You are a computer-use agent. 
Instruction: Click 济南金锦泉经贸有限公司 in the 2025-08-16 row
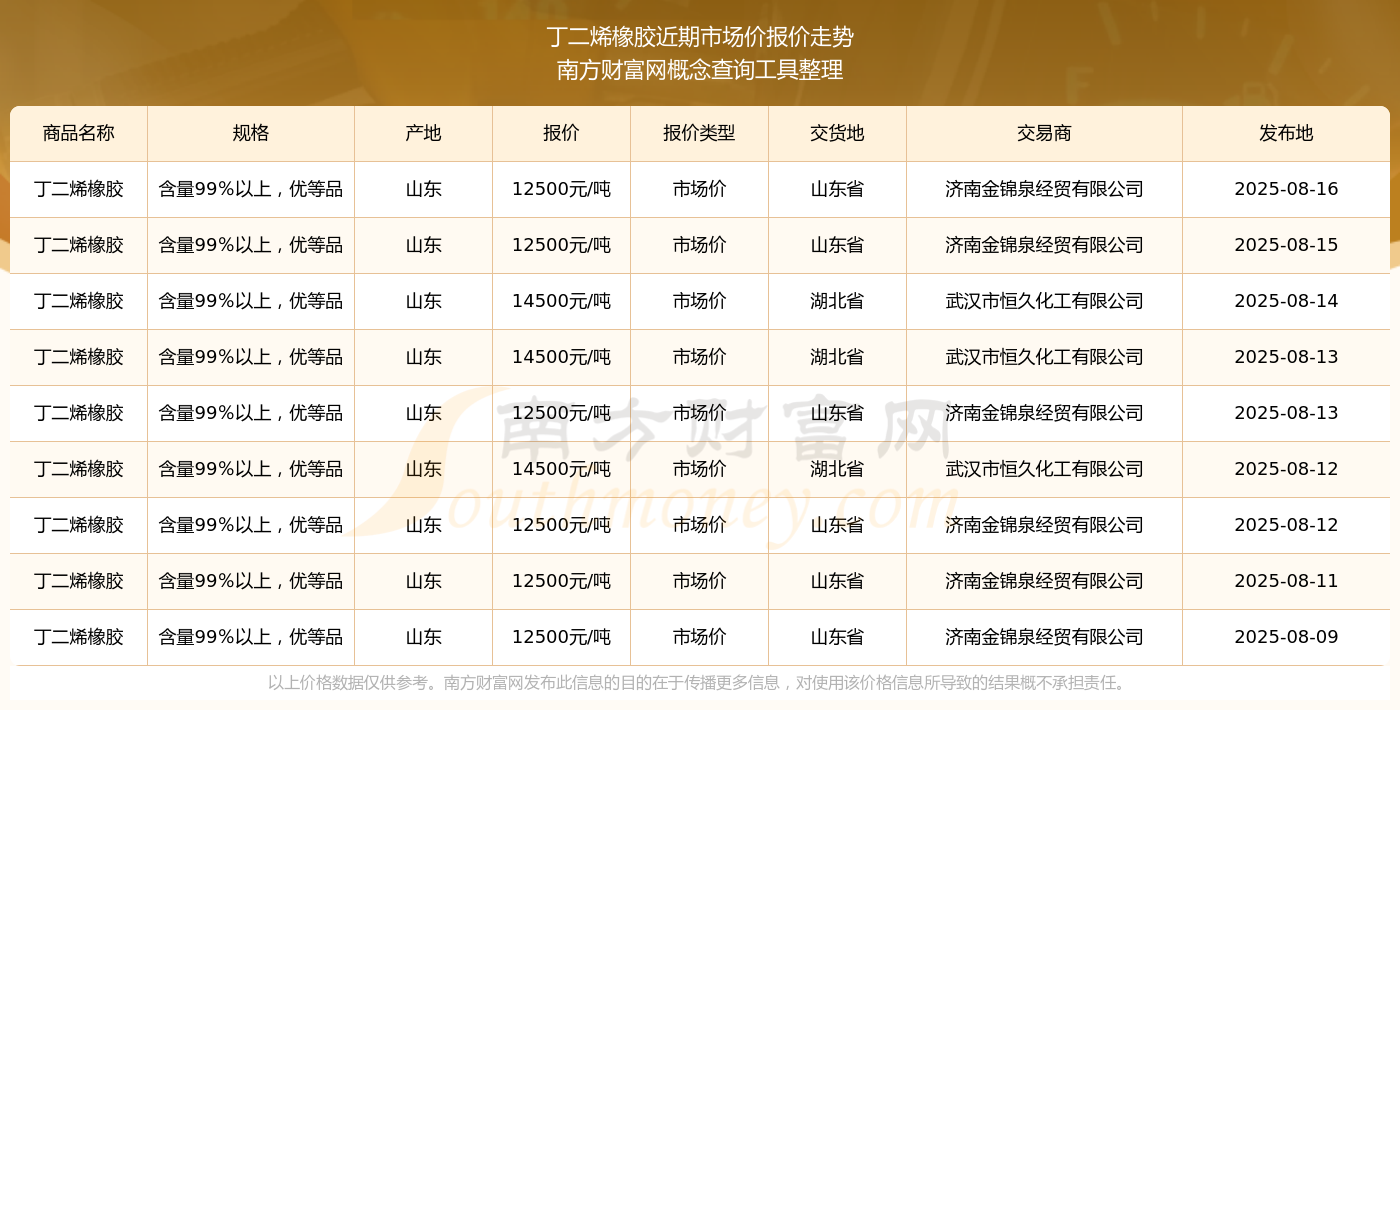coord(1044,190)
